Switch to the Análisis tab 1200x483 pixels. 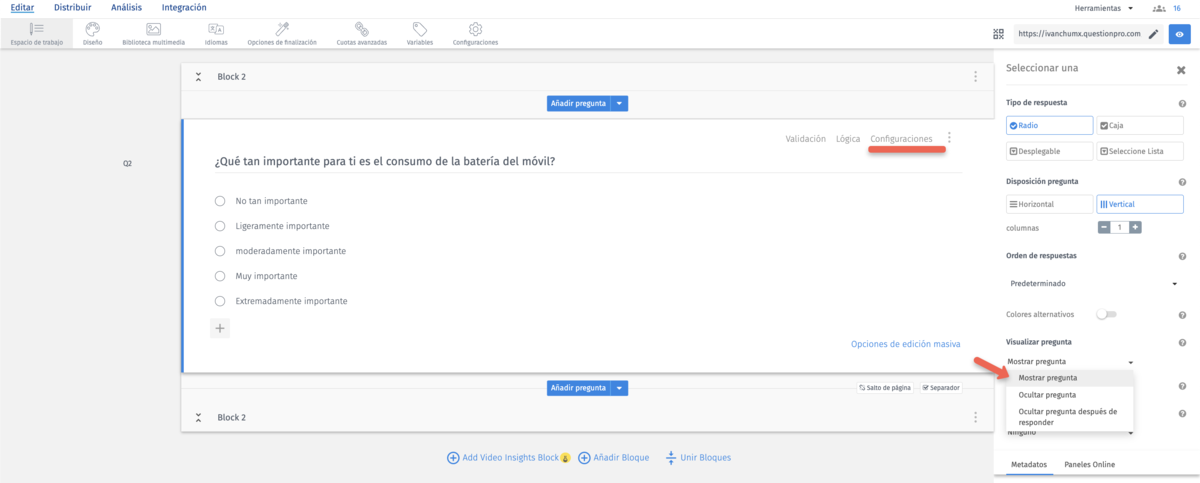pyautogui.click(x=126, y=8)
